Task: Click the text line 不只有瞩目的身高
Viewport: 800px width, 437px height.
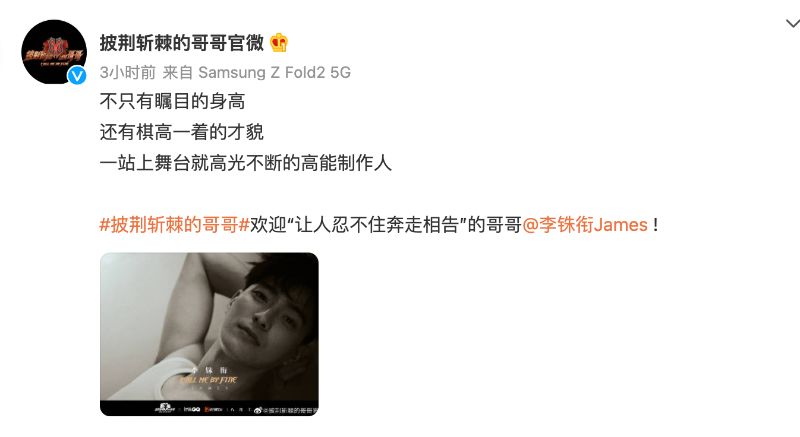Action: [x=172, y=101]
